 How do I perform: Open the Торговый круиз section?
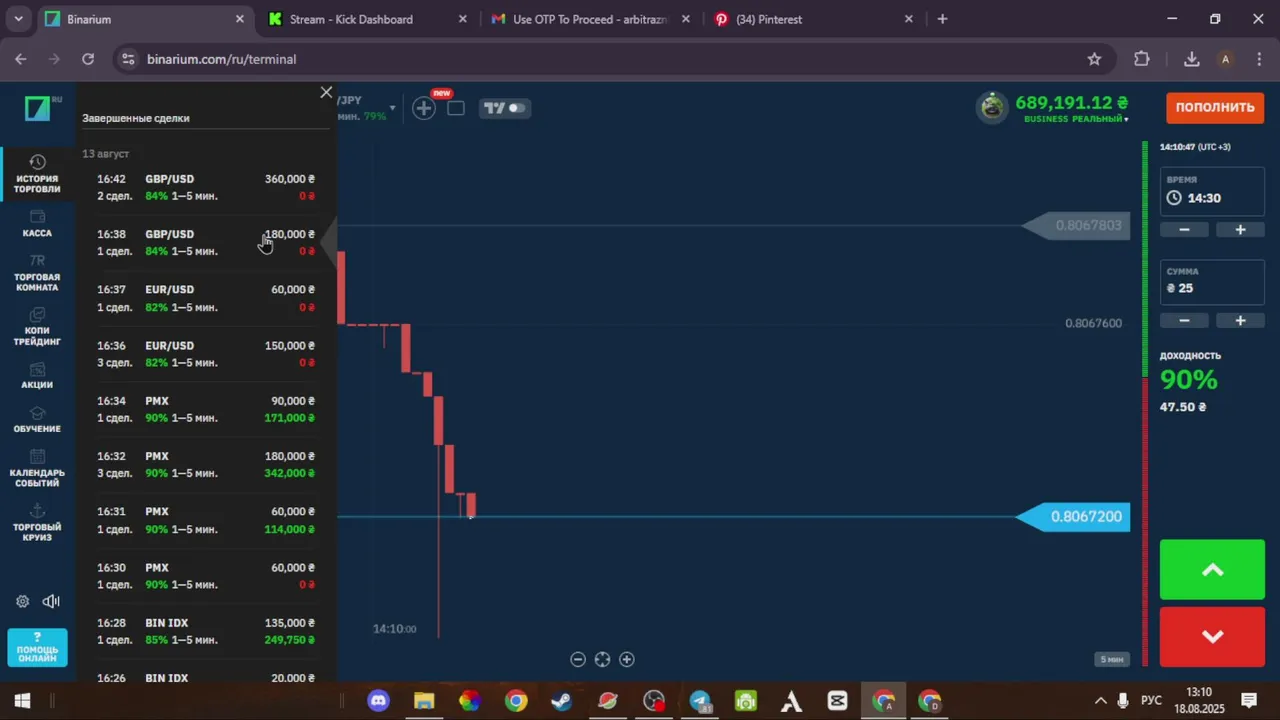point(37,523)
